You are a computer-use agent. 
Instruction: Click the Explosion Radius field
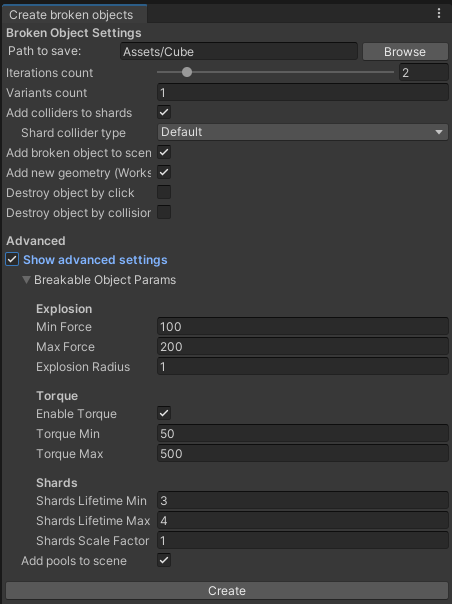303,366
